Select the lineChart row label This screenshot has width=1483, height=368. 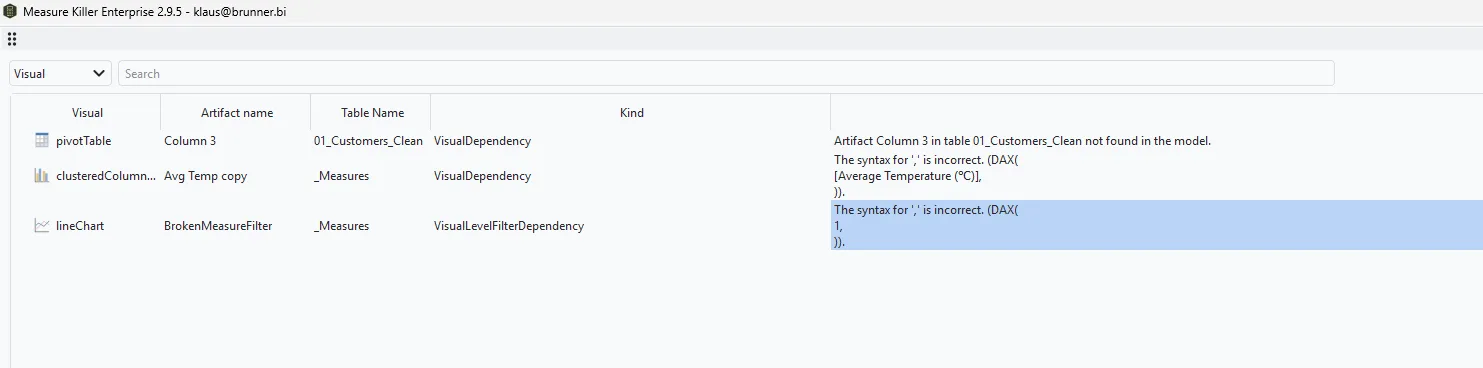click(80, 226)
